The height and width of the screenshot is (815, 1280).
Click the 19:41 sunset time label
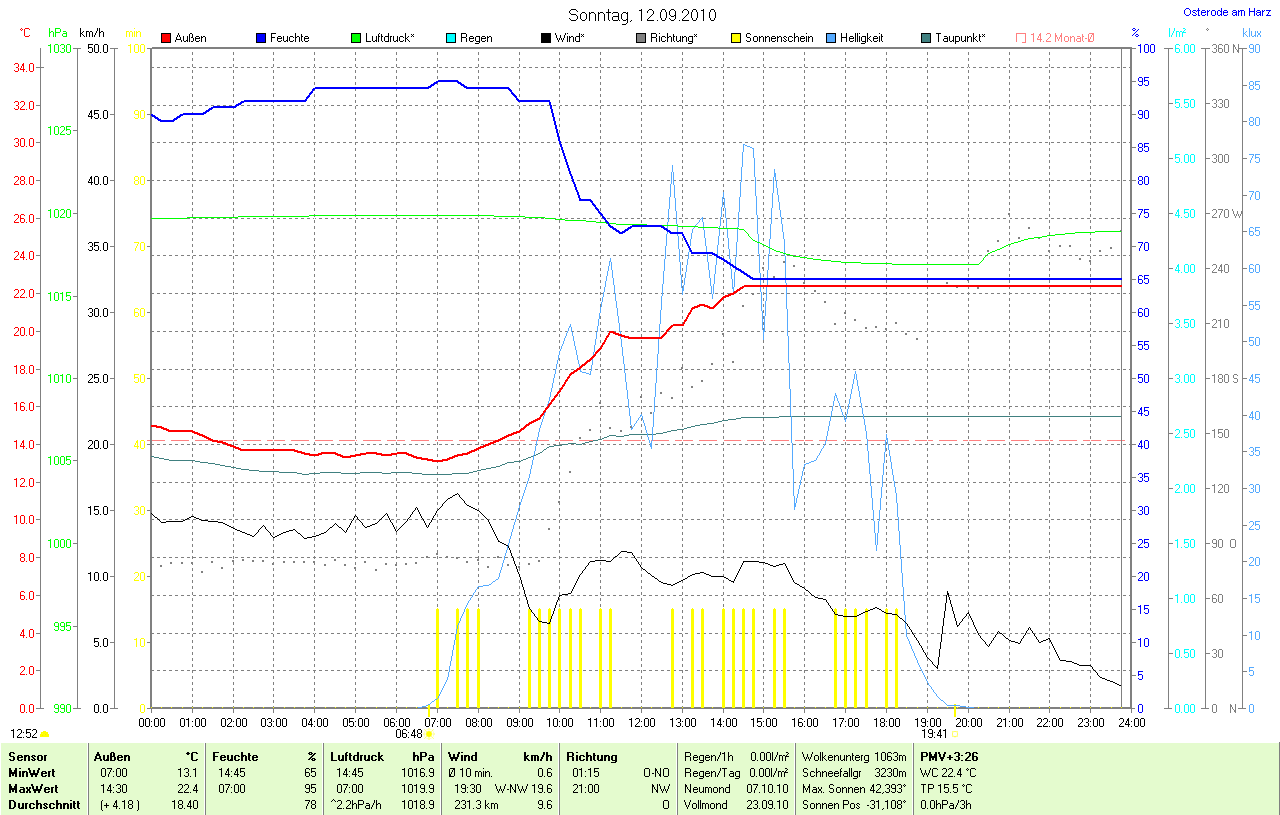pos(934,733)
